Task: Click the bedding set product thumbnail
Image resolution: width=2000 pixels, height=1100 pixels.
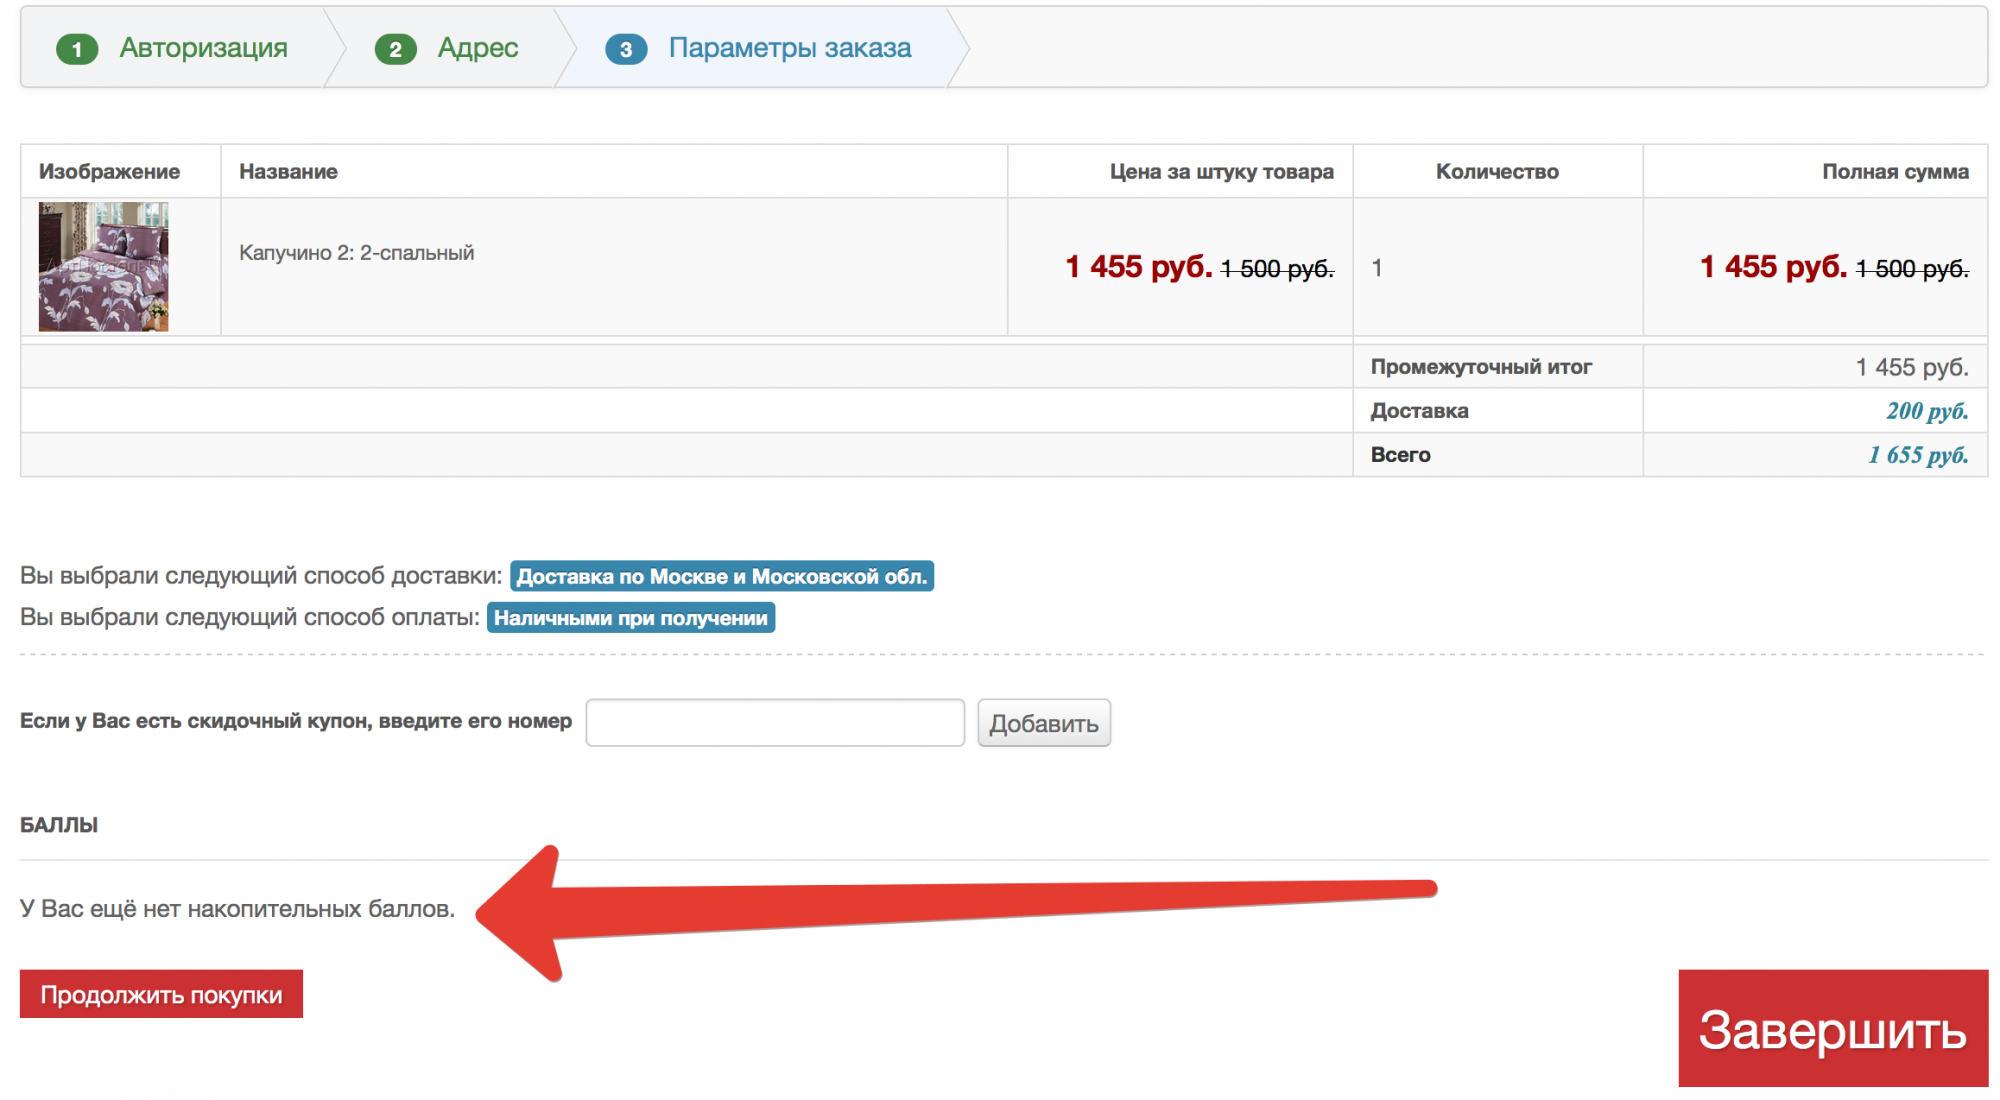Action: 103,267
